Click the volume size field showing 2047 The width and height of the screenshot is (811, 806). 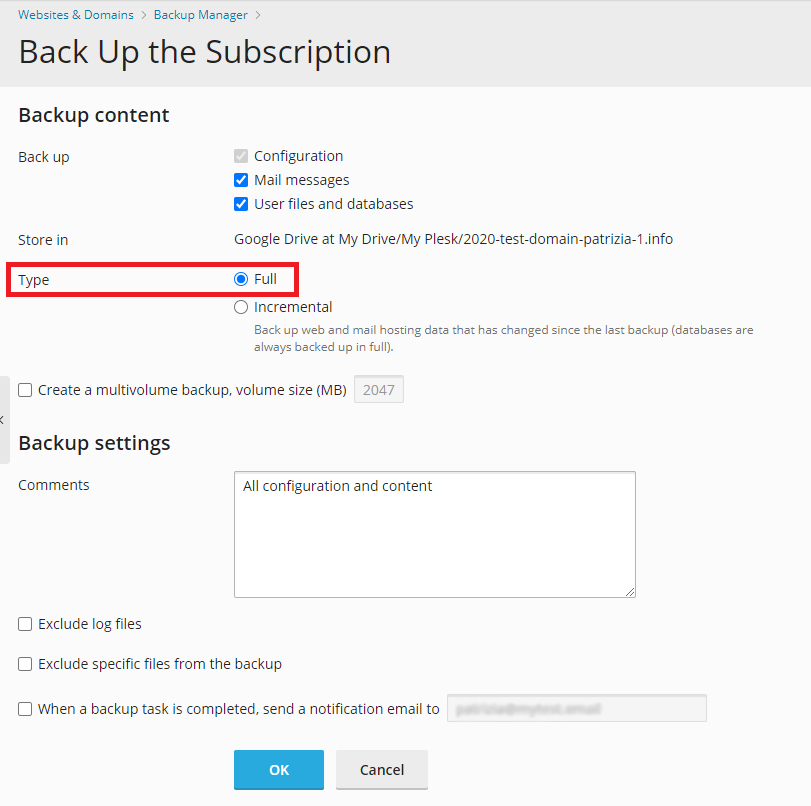pyautogui.click(x=378, y=389)
